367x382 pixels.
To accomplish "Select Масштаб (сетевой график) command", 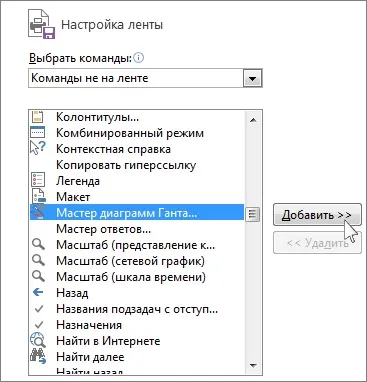I will click(137, 261).
